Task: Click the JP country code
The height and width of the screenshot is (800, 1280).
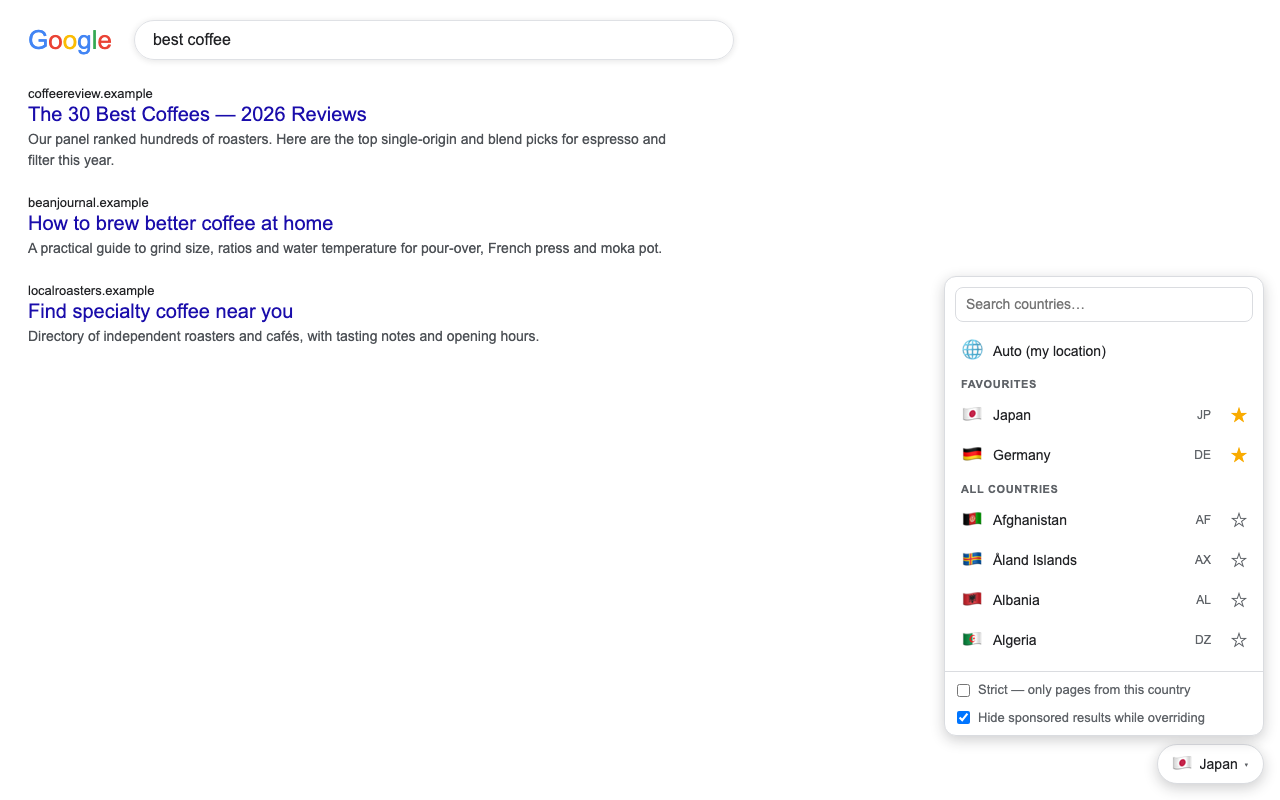Action: pyautogui.click(x=1204, y=415)
